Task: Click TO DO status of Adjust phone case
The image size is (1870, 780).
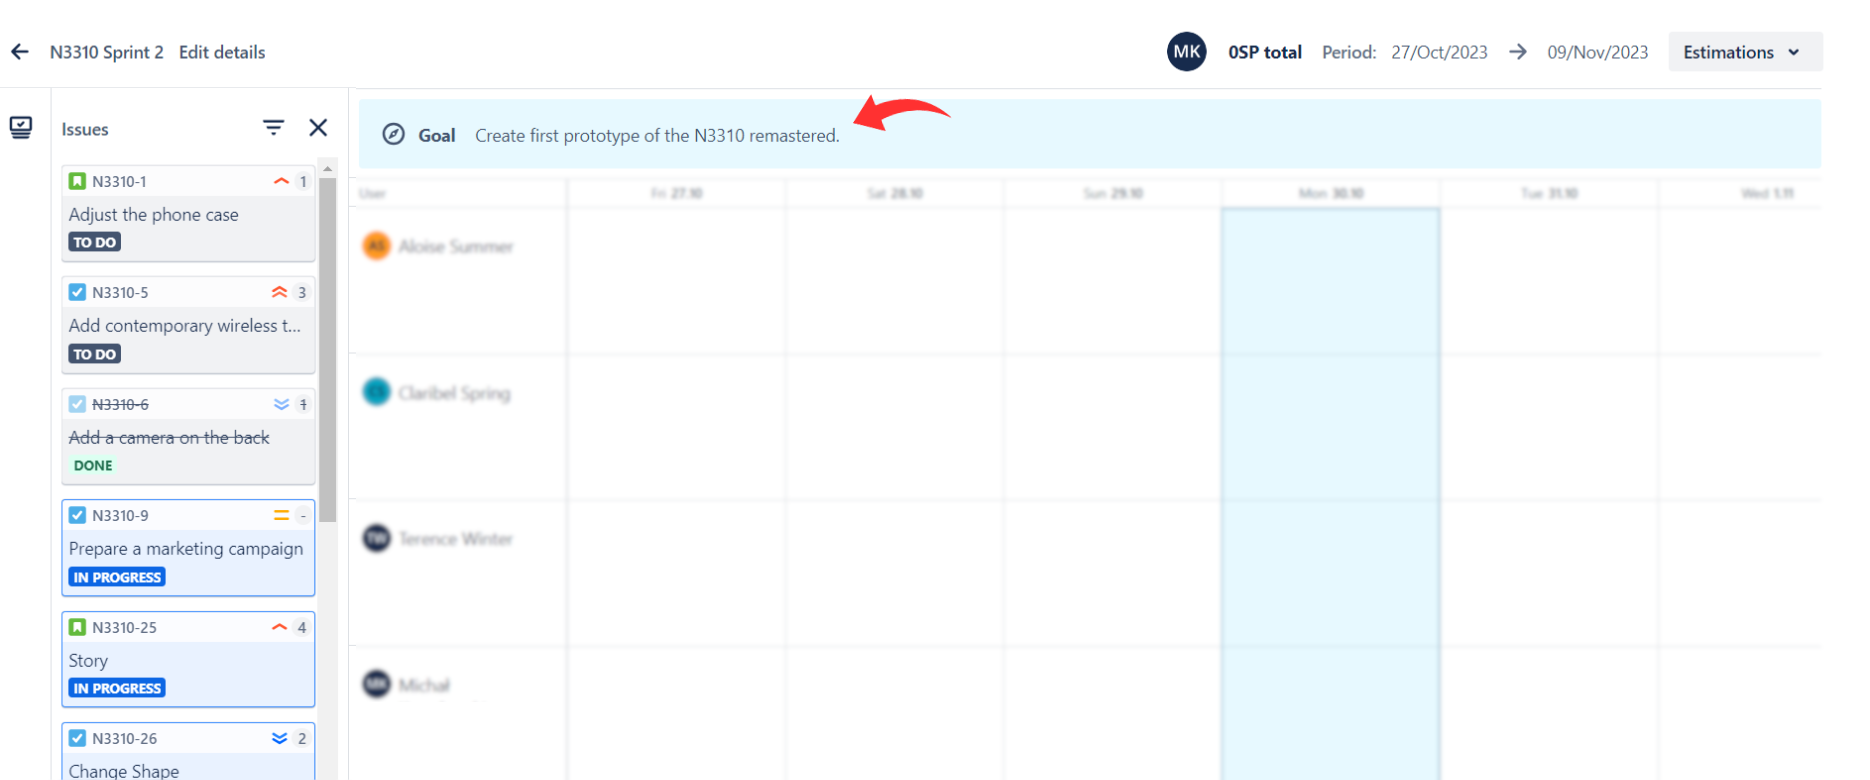Action: 95,242
